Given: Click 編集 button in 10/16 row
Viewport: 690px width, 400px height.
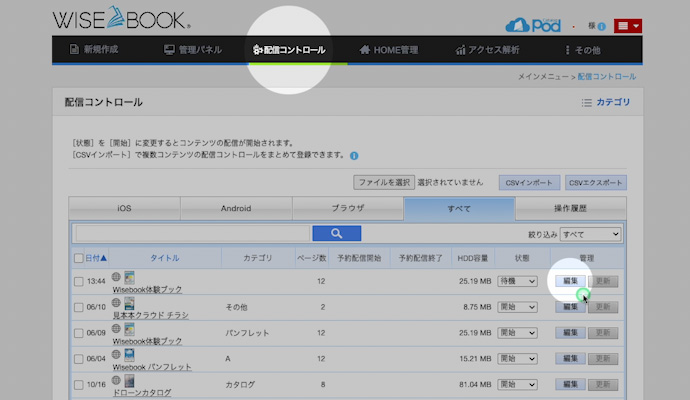Looking at the screenshot, I should [x=570, y=385].
